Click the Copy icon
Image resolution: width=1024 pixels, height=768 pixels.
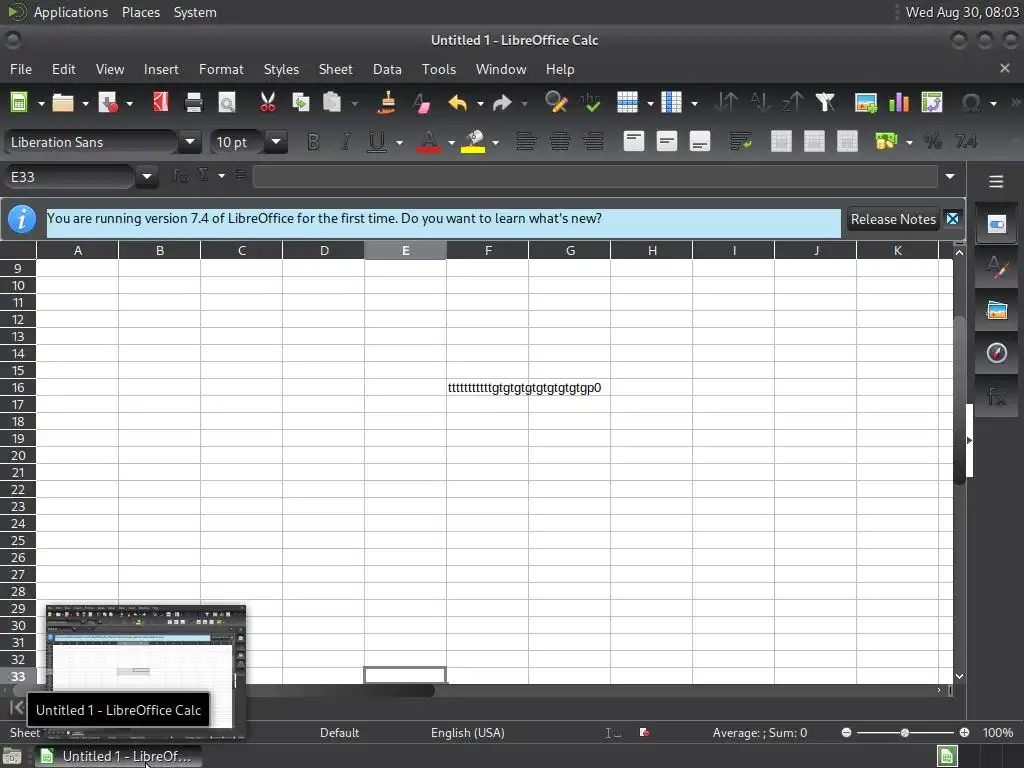[300, 103]
